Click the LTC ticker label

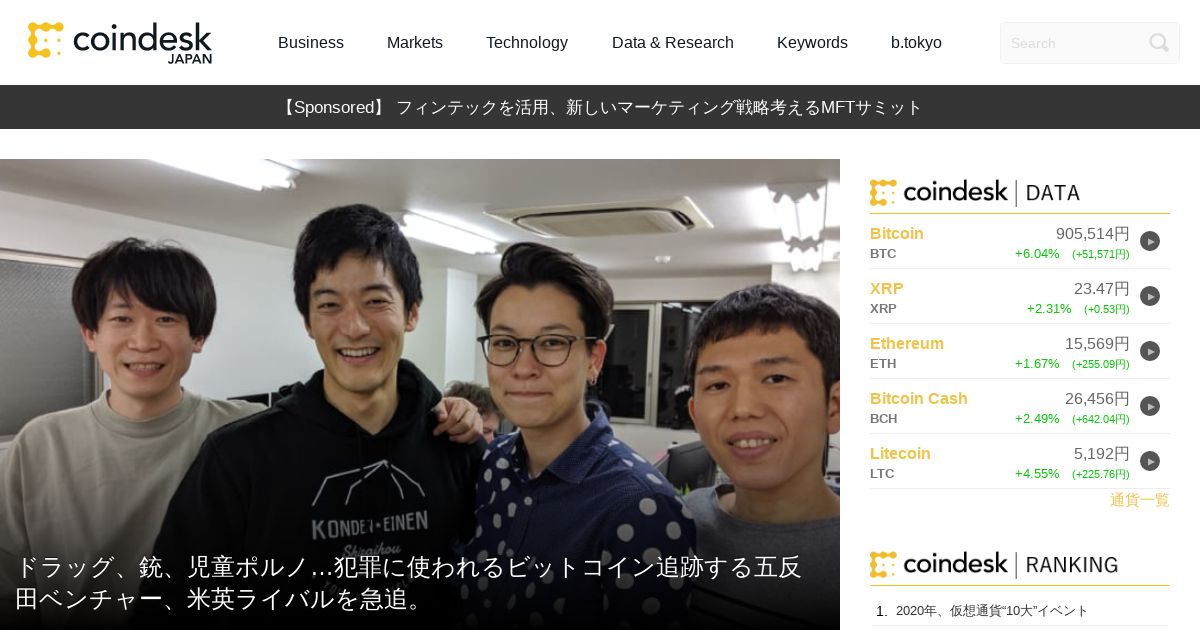point(882,474)
